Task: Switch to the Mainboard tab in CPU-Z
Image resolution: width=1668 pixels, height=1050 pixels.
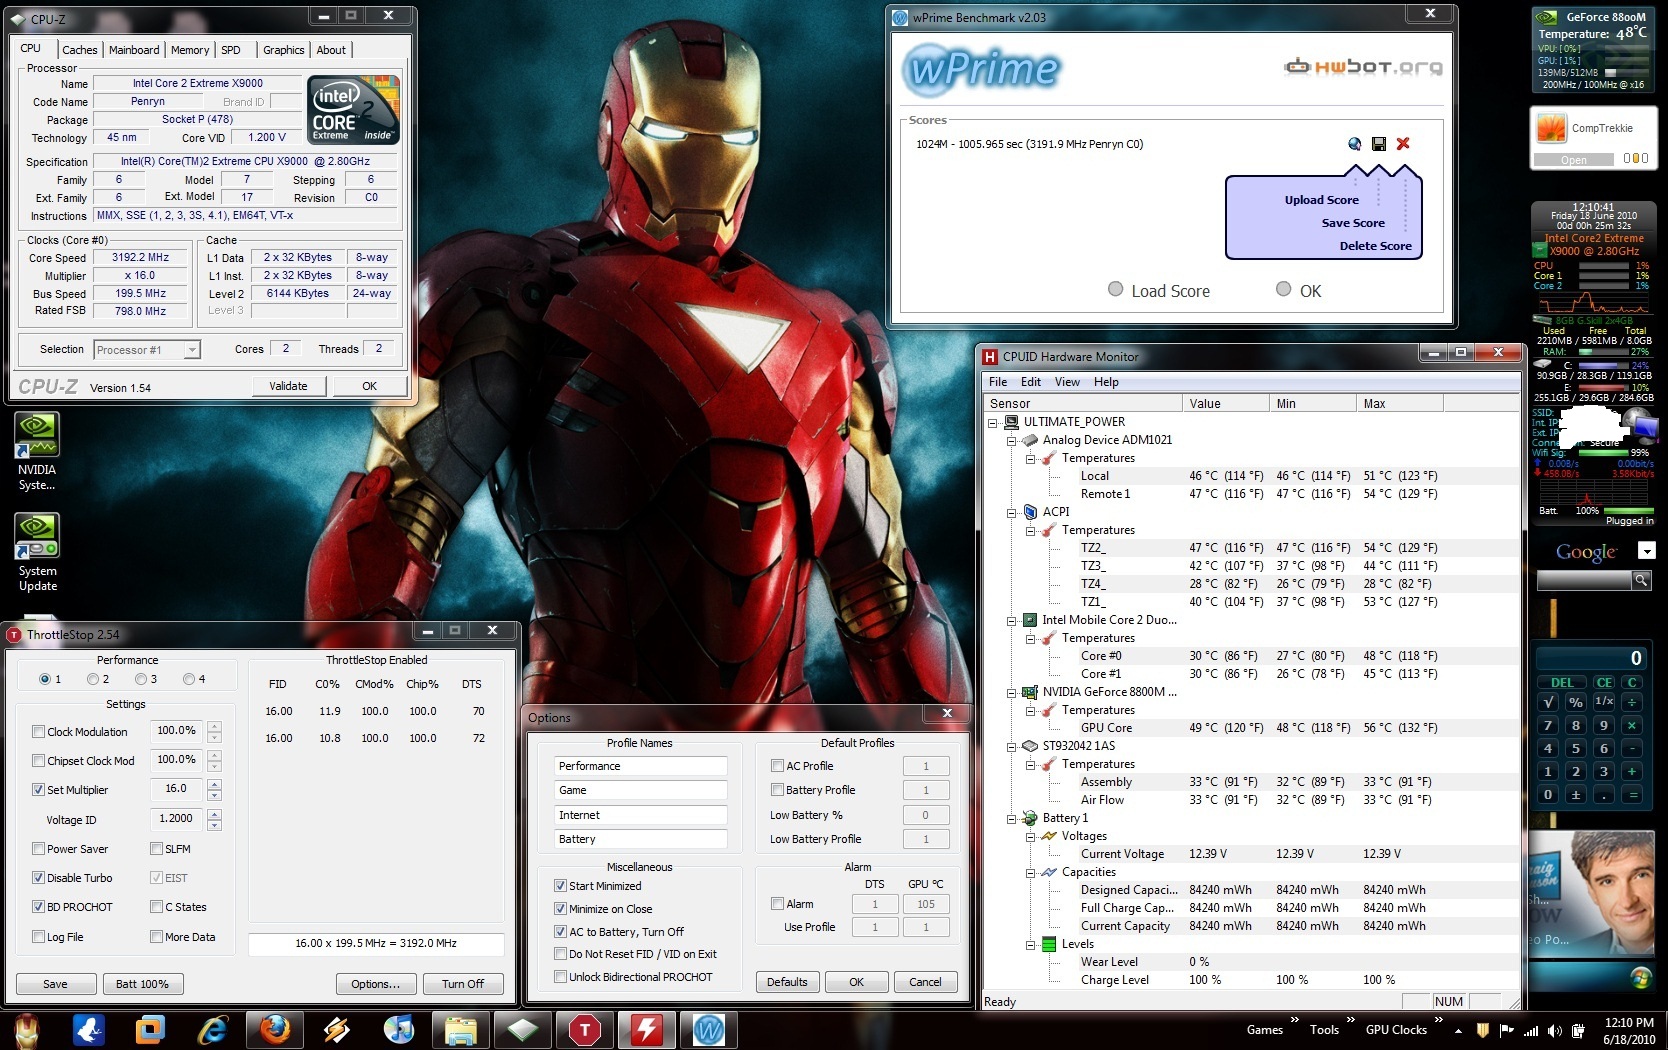Action: tap(134, 50)
